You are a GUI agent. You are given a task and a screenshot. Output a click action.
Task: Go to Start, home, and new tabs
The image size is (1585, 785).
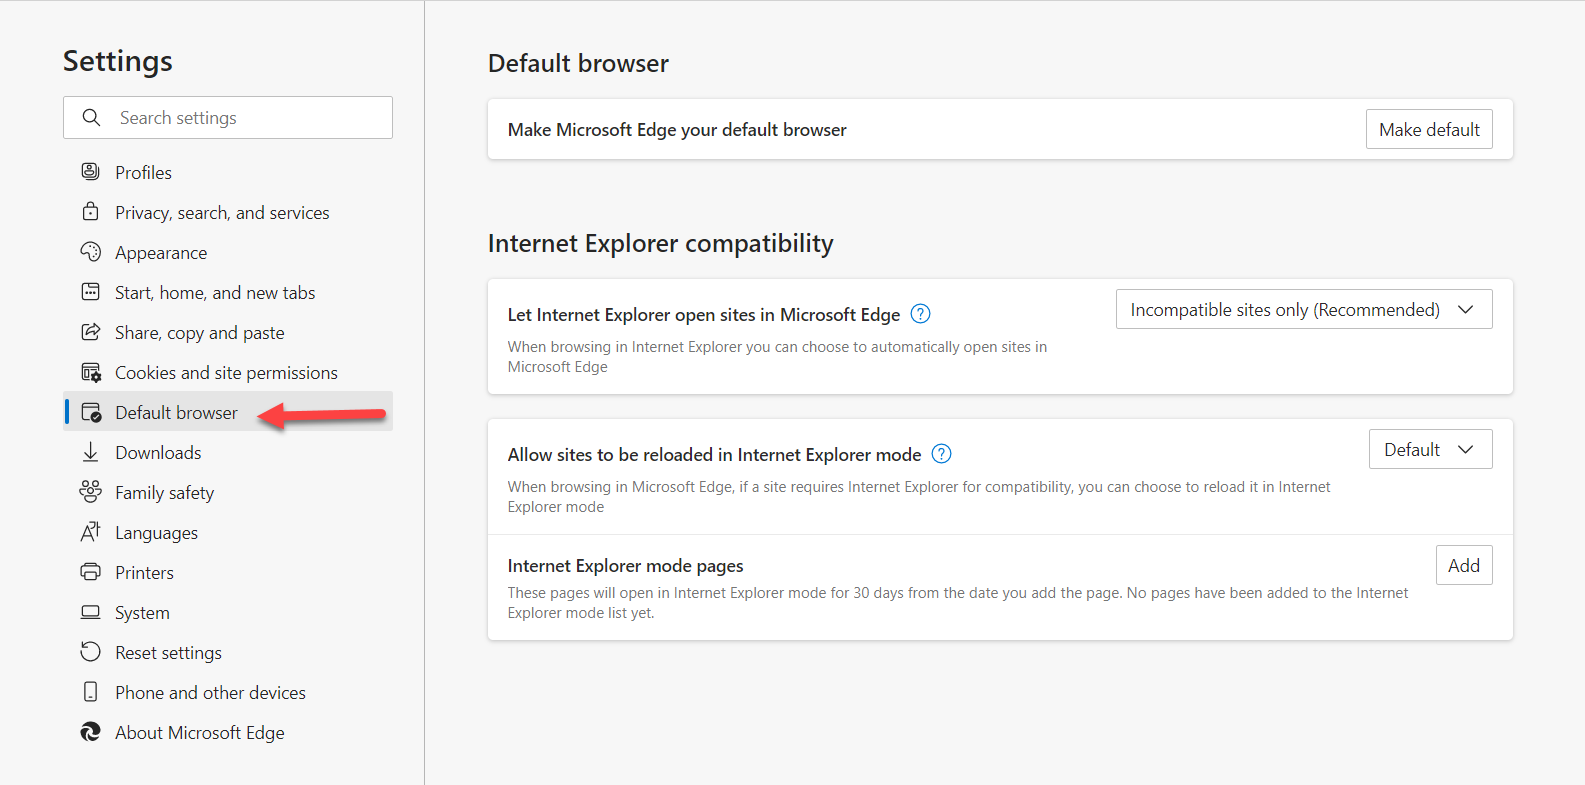tap(215, 293)
